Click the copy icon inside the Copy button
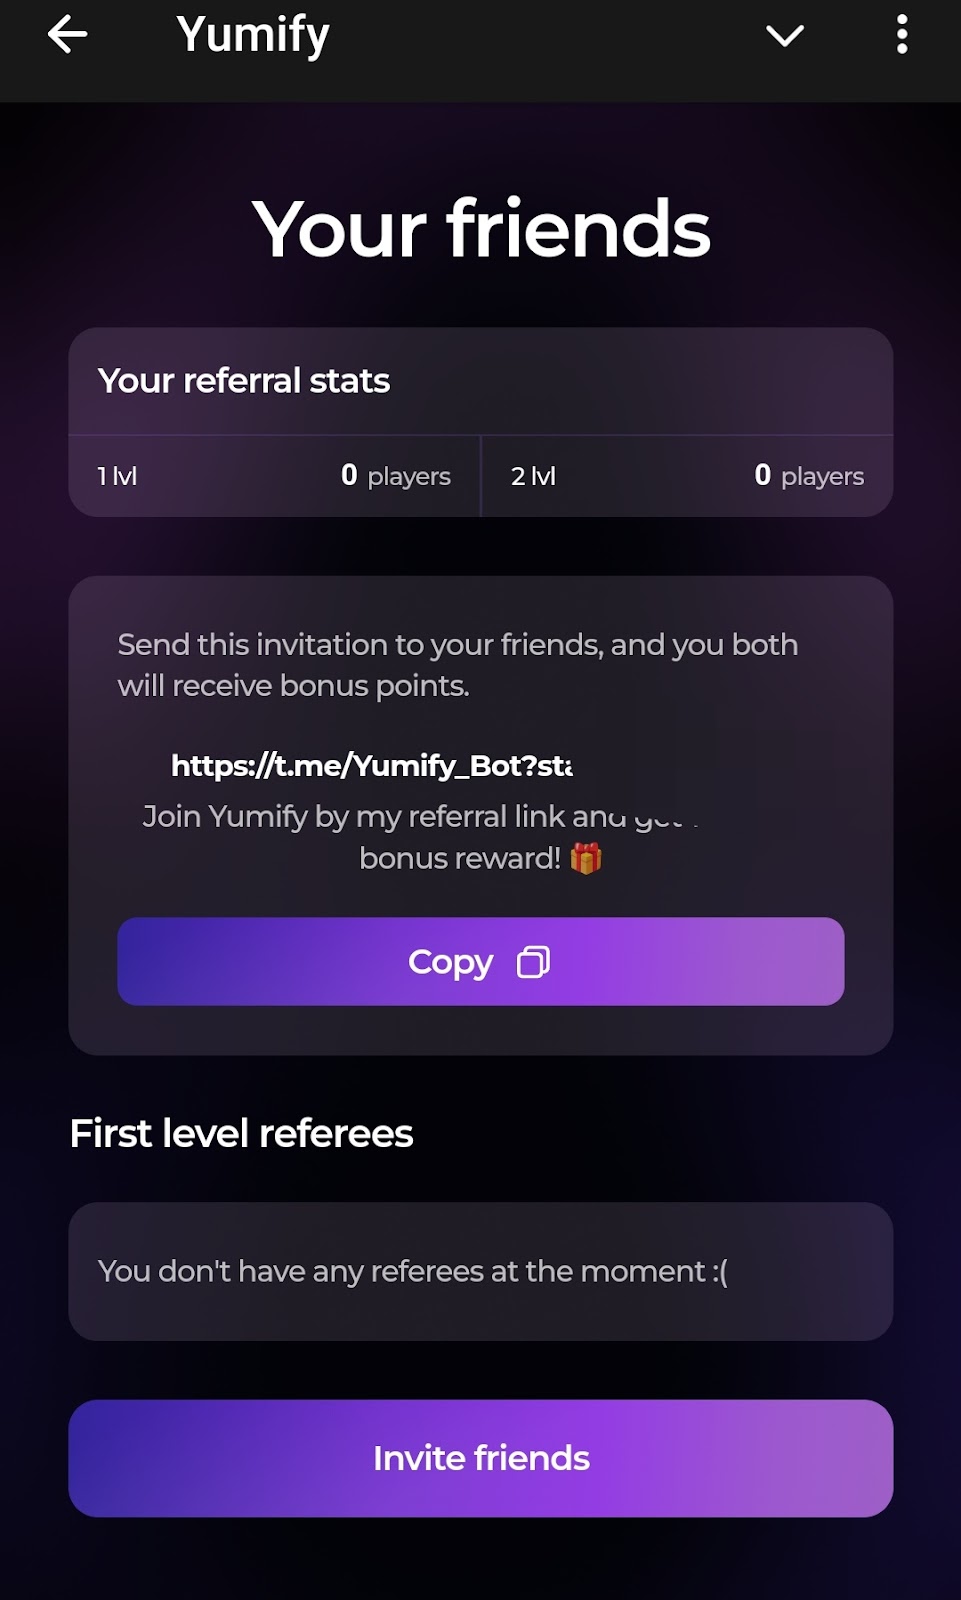 [533, 962]
